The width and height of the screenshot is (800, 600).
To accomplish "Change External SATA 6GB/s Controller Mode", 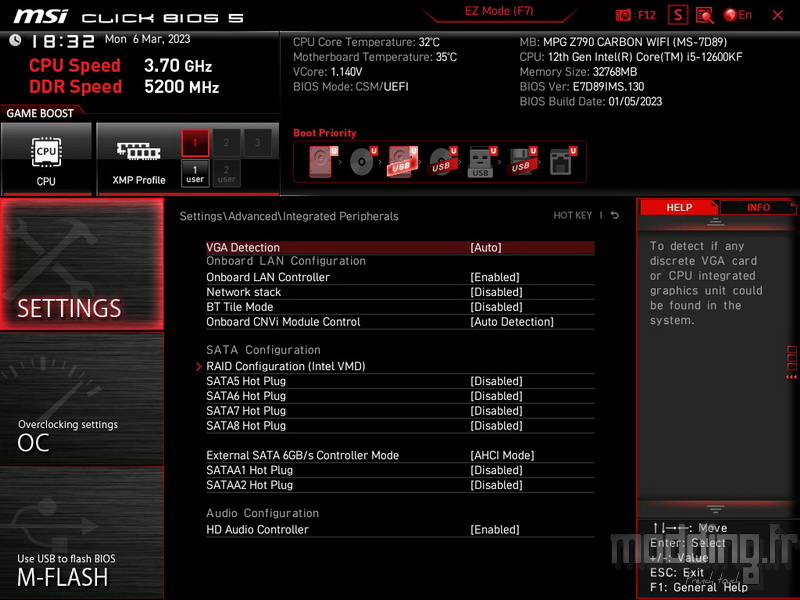I will tap(400, 455).
